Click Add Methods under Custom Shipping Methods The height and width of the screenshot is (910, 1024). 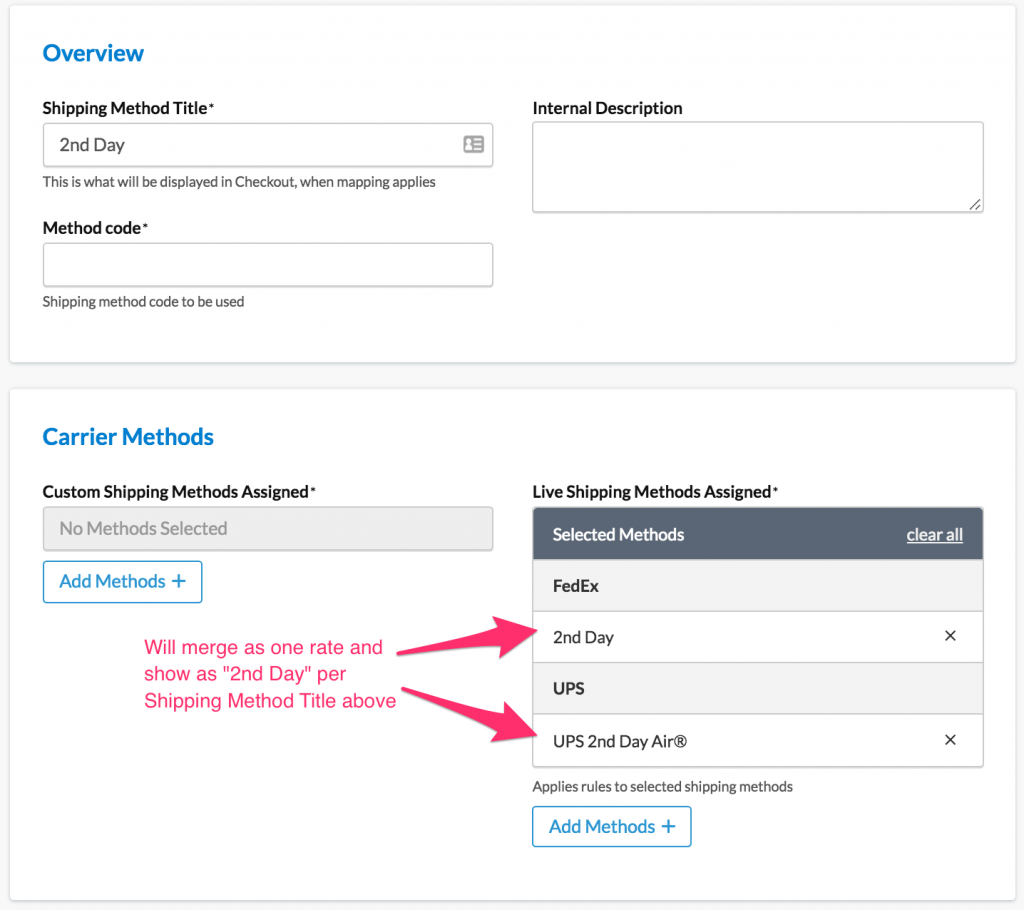point(122,582)
